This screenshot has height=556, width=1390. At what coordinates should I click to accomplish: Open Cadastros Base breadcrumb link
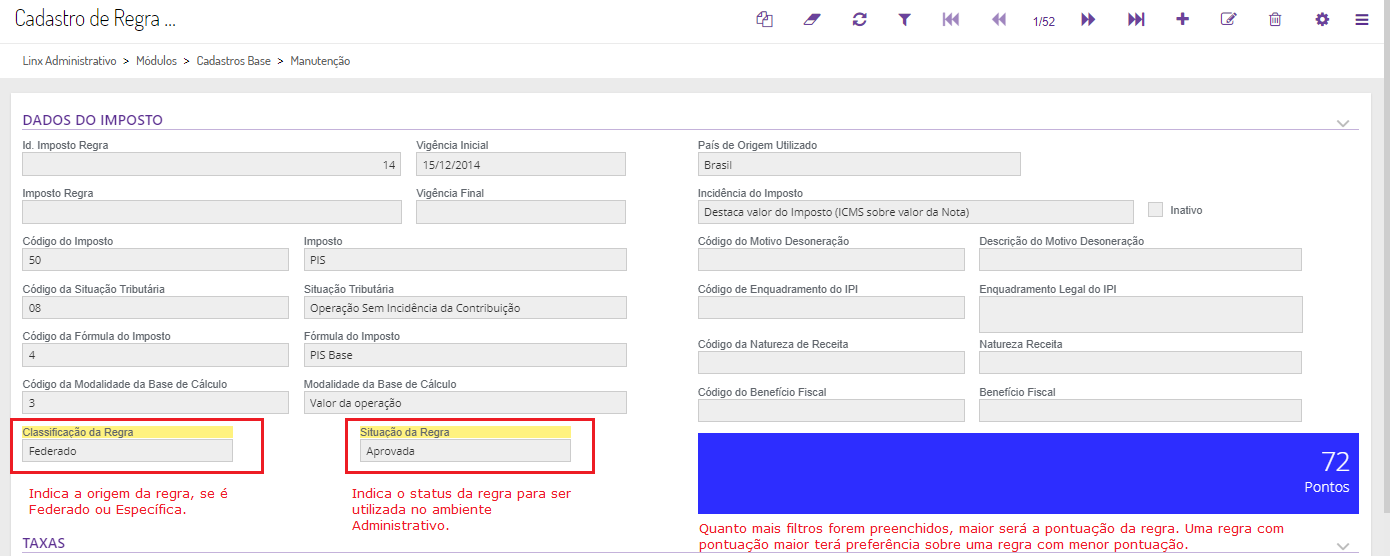coord(233,61)
